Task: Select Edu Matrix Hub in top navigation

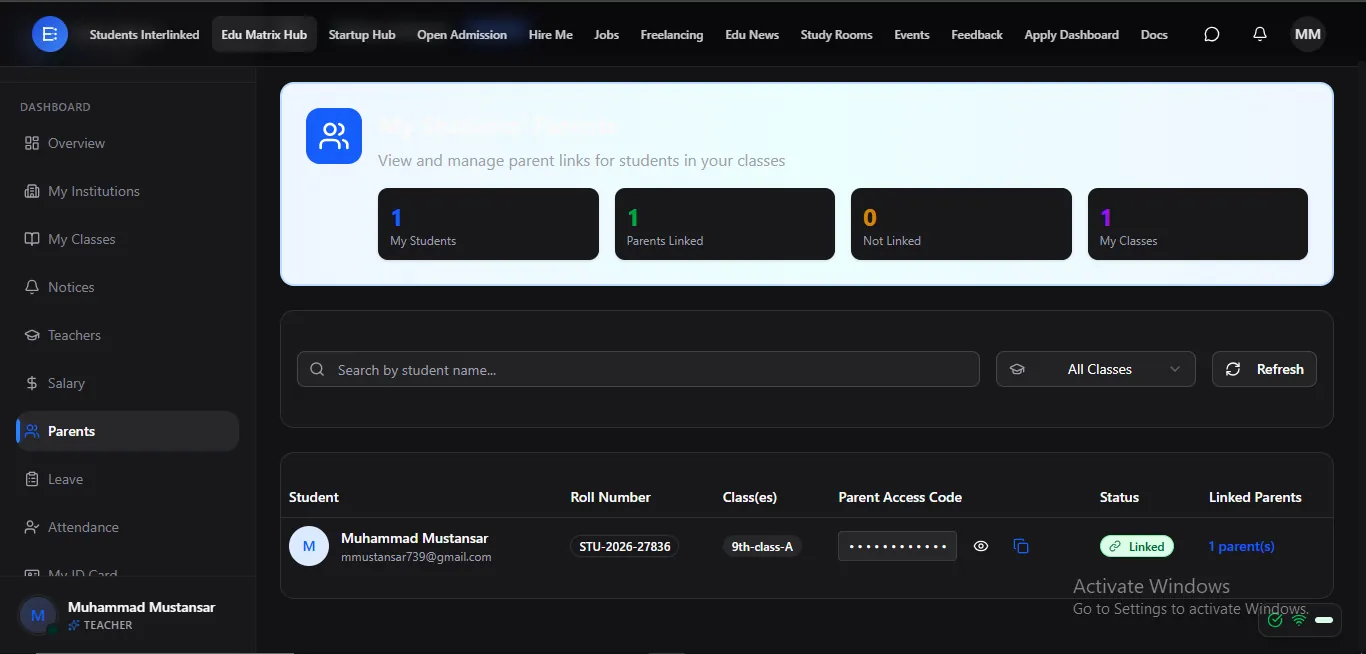Action: click(x=264, y=34)
